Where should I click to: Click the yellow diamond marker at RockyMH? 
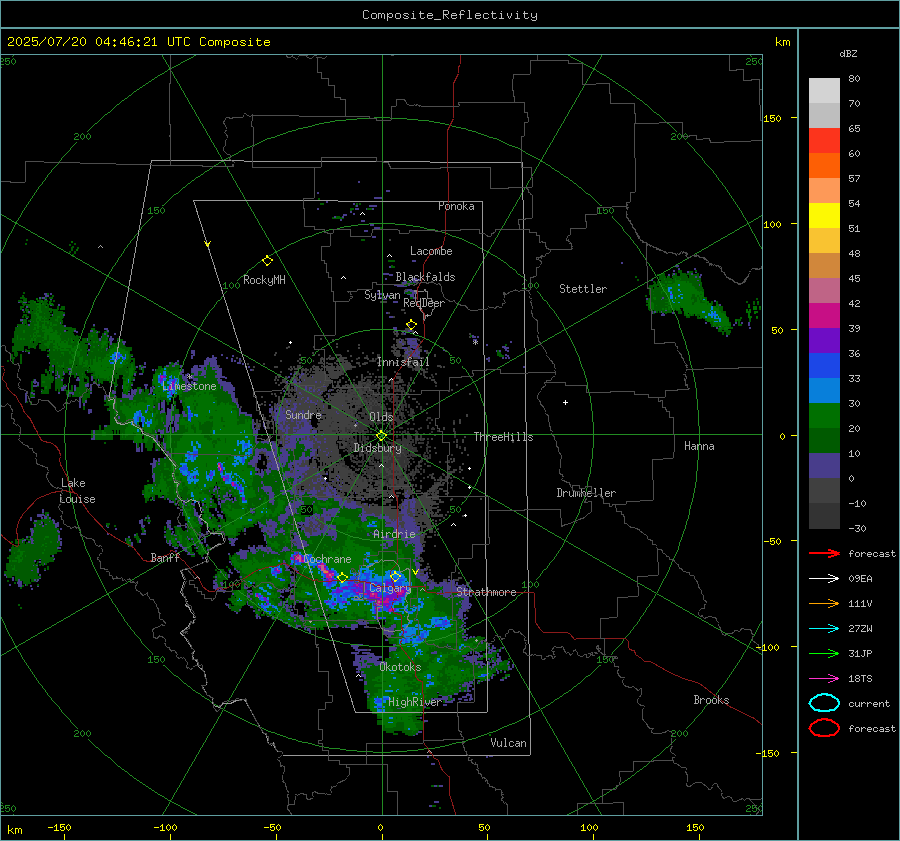click(267, 261)
